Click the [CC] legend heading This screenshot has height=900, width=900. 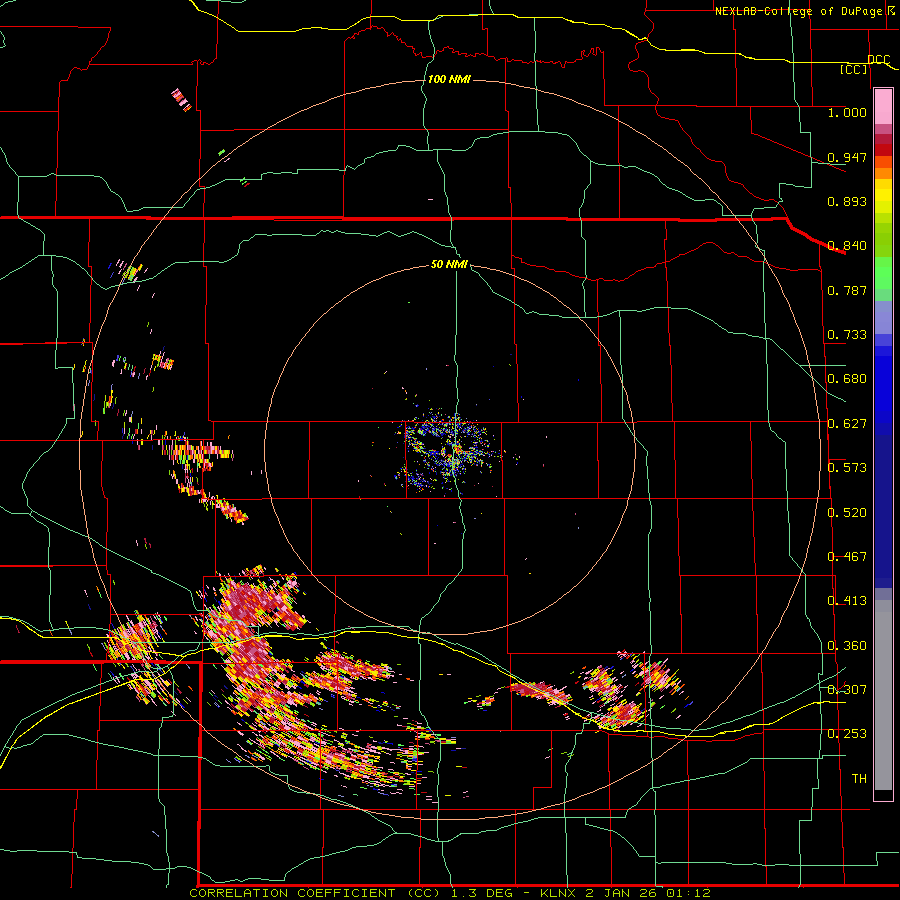pyautogui.click(x=854, y=69)
